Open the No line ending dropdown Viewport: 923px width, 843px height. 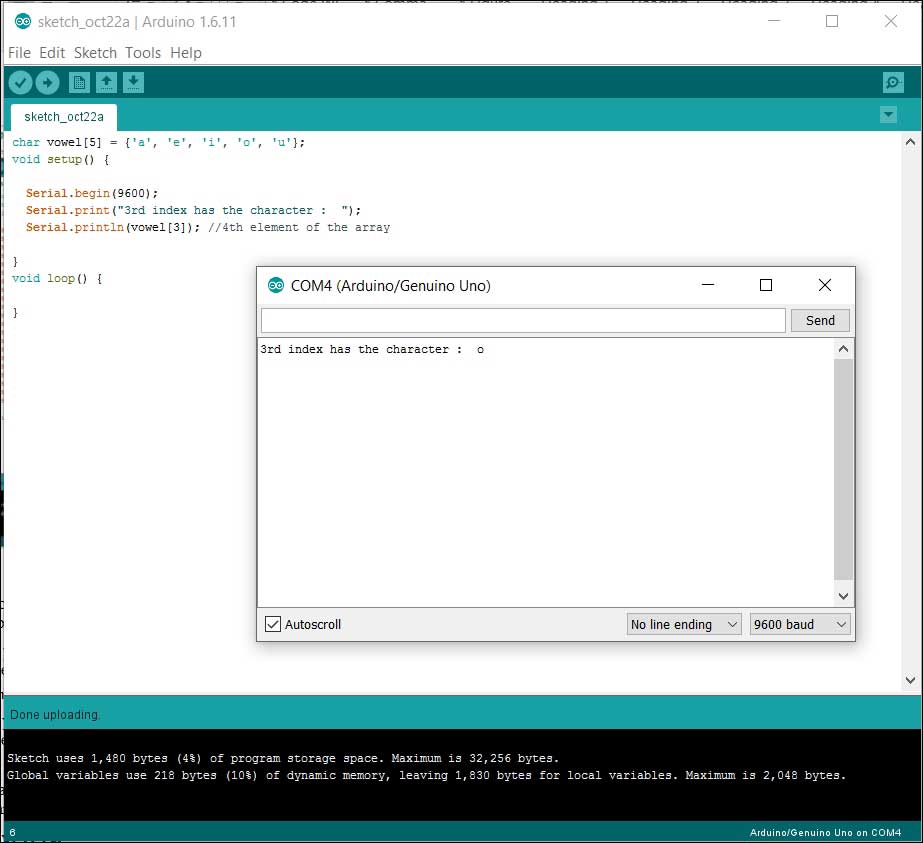[684, 624]
